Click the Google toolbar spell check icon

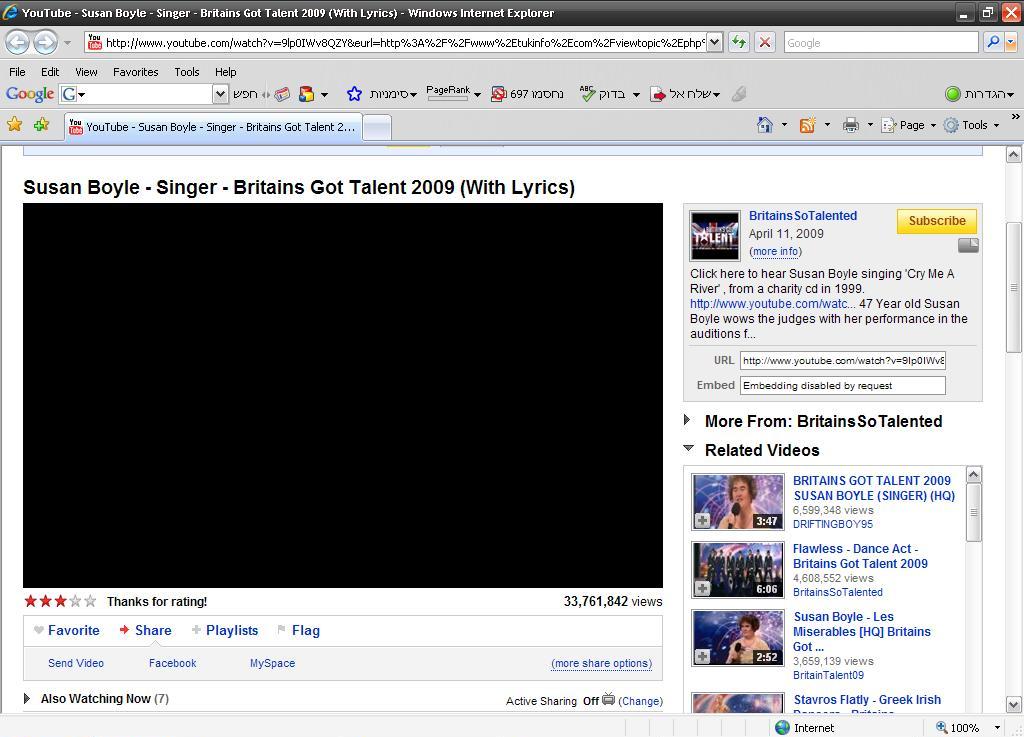pos(588,94)
